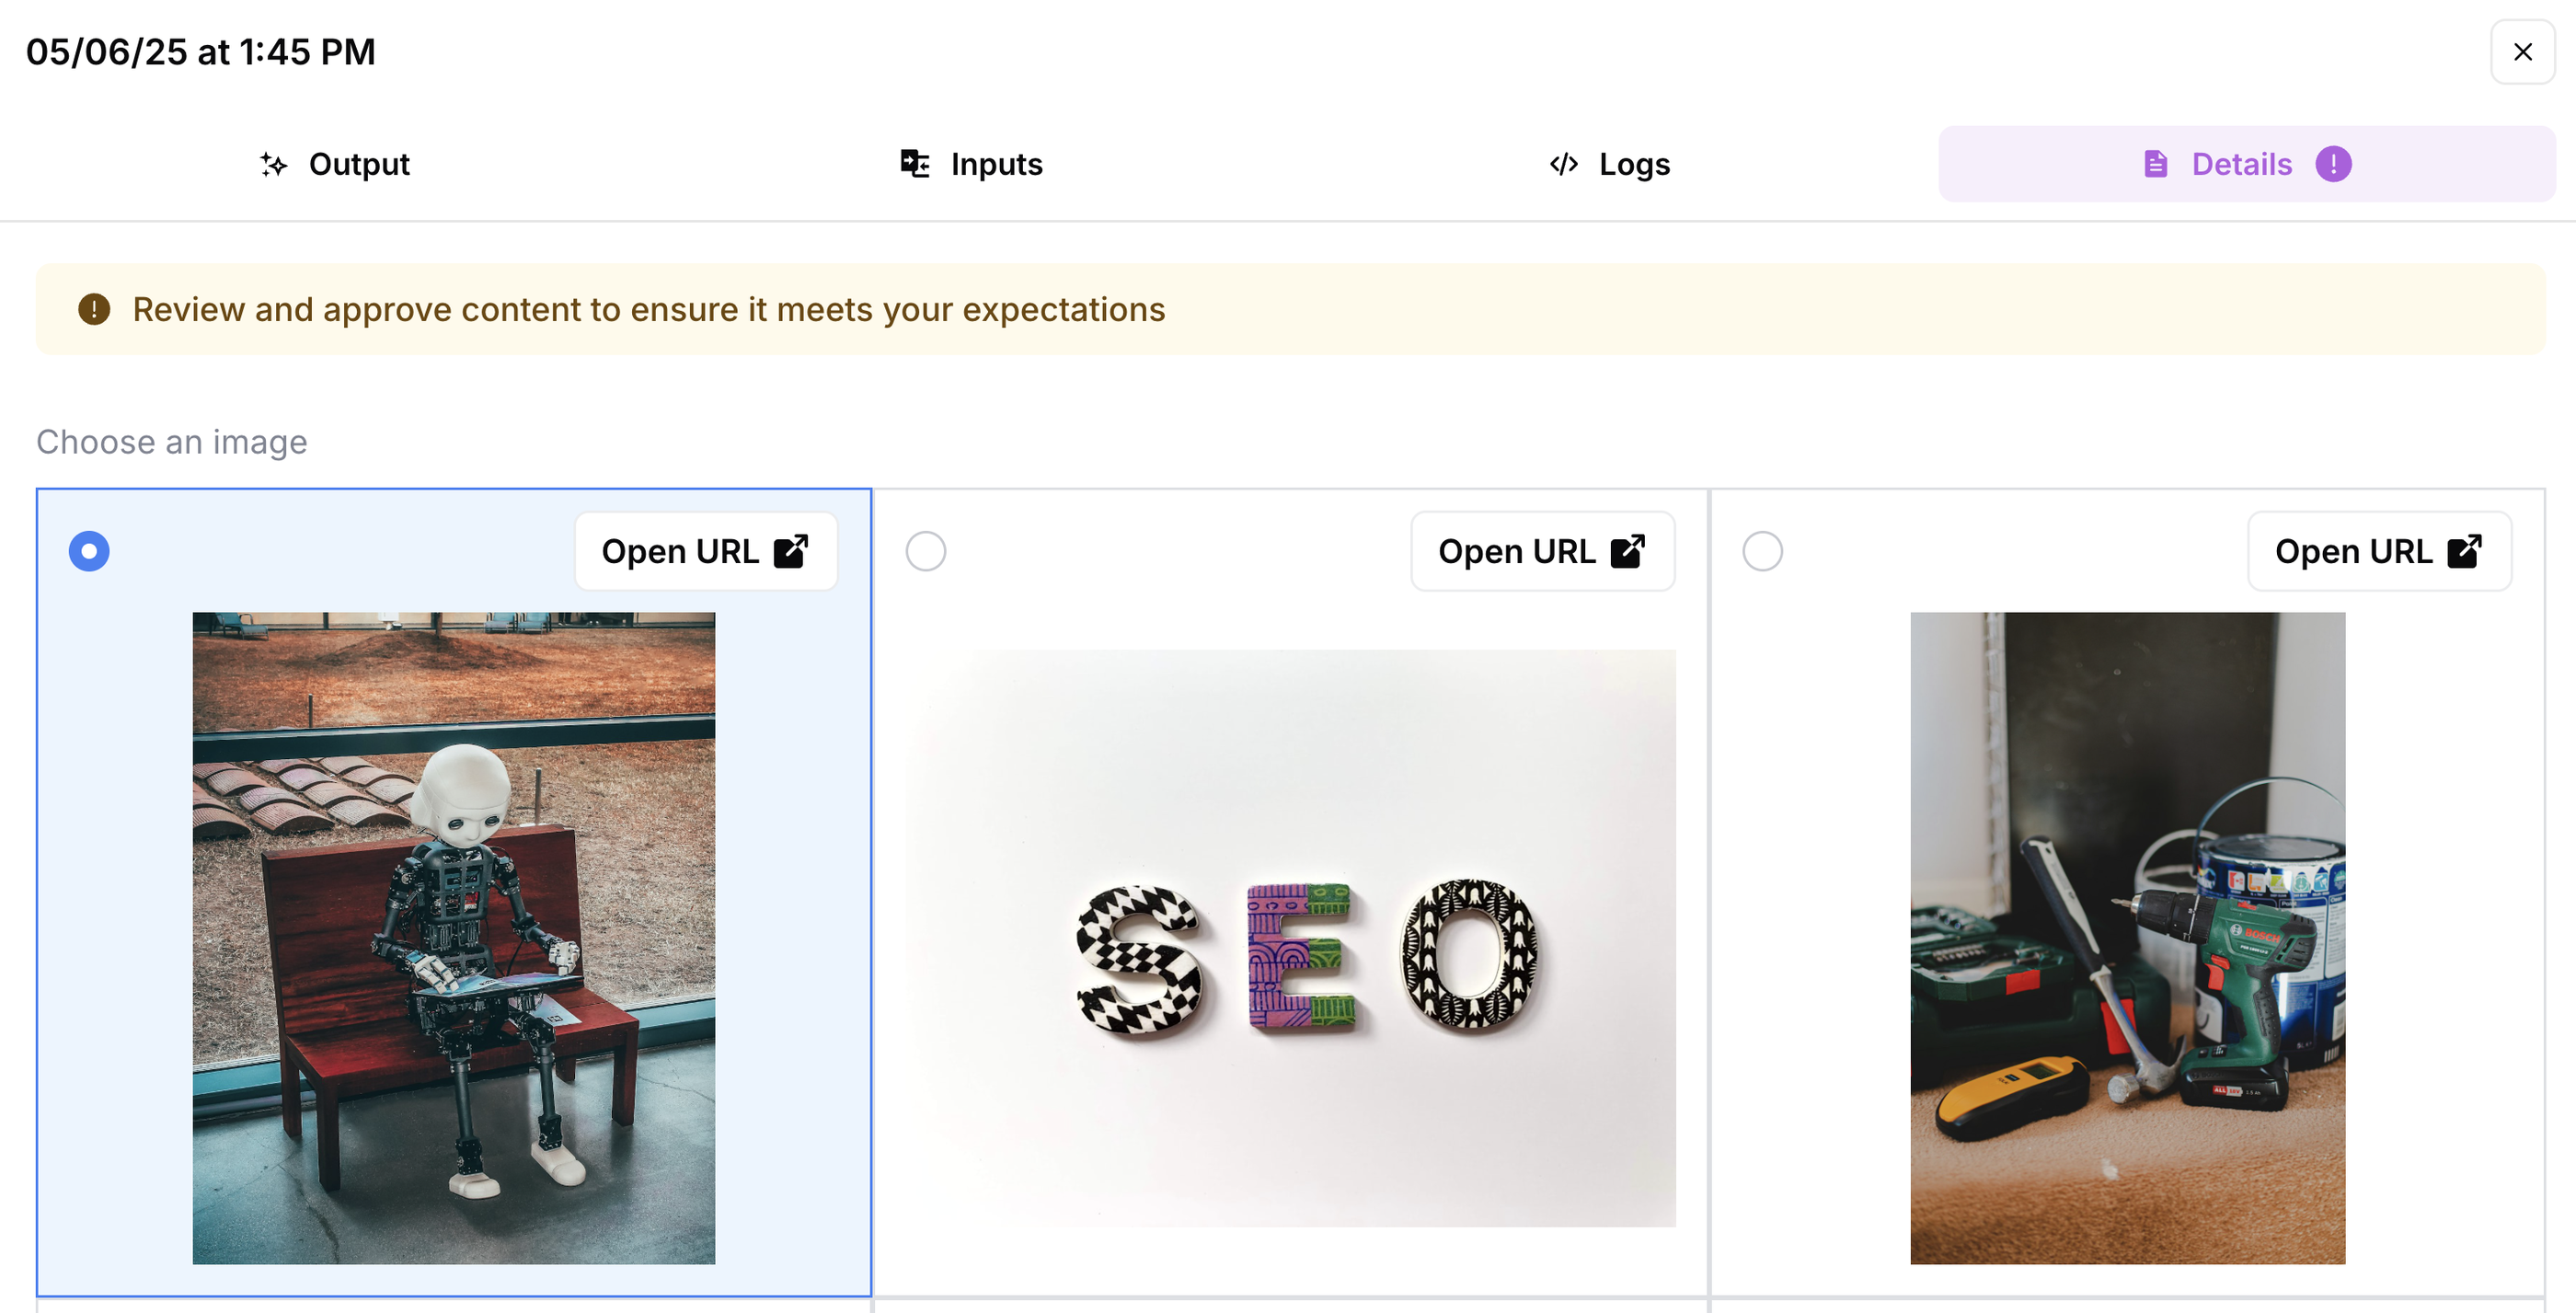Viewport: 2576px width, 1313px height.
Task: Click the external-link icon beside the SEO image's Open URL
Action: point(1629,550)
